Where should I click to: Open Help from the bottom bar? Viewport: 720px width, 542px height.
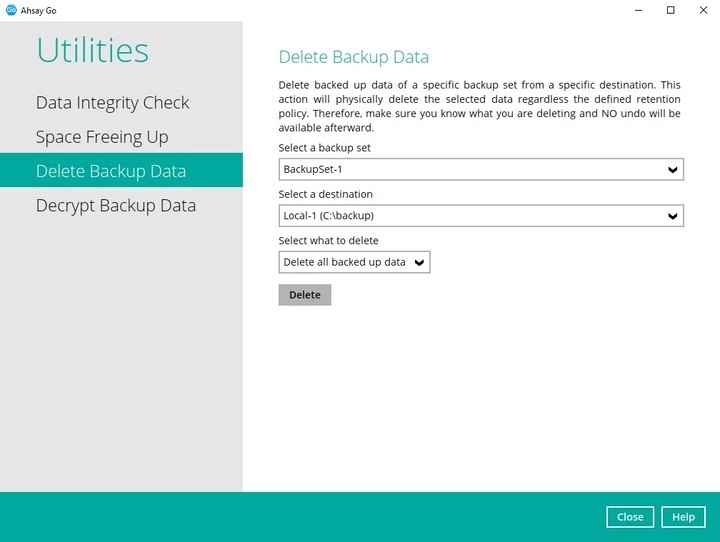click(x=683, y=517)
